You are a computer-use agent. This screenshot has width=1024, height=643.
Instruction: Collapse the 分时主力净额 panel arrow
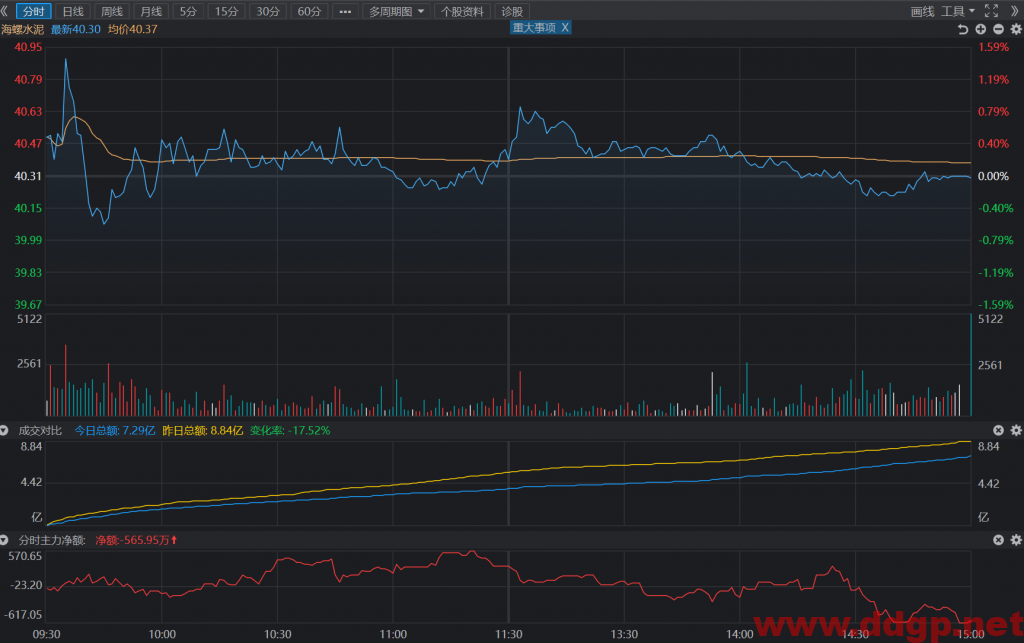pos(5,540)
